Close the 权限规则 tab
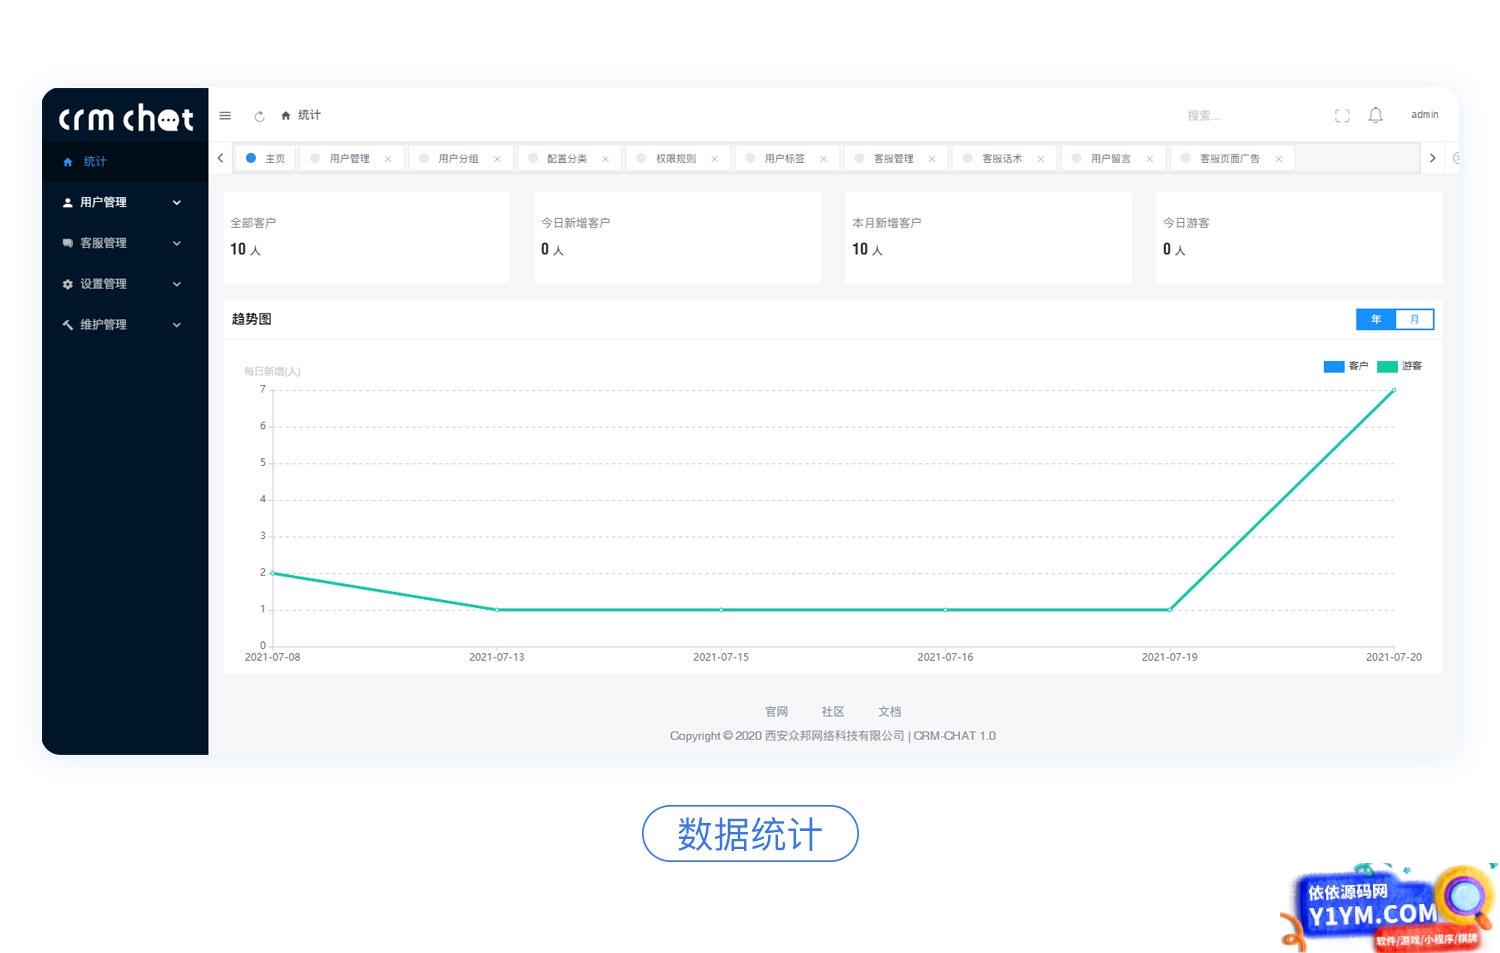The width and height of the screenshot is (1500, 953). tap(714, 159)
